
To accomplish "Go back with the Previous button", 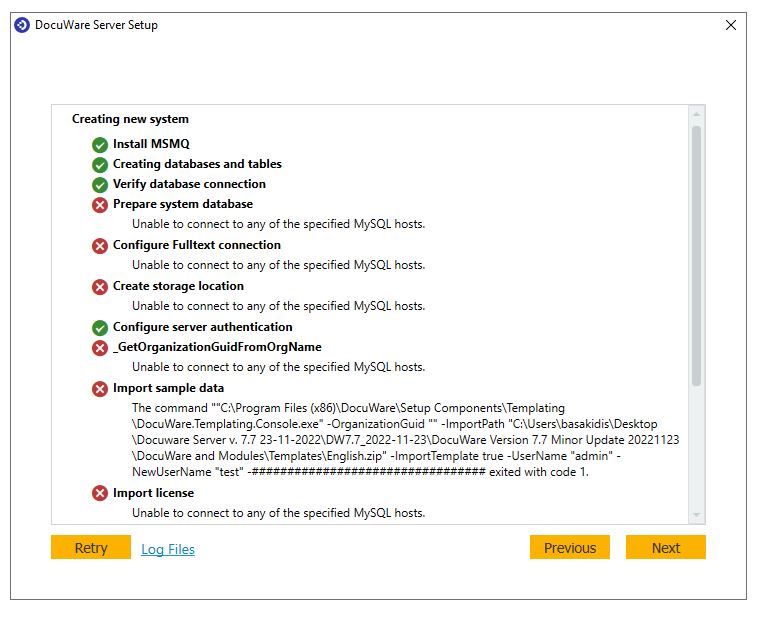I will point(570,548).
